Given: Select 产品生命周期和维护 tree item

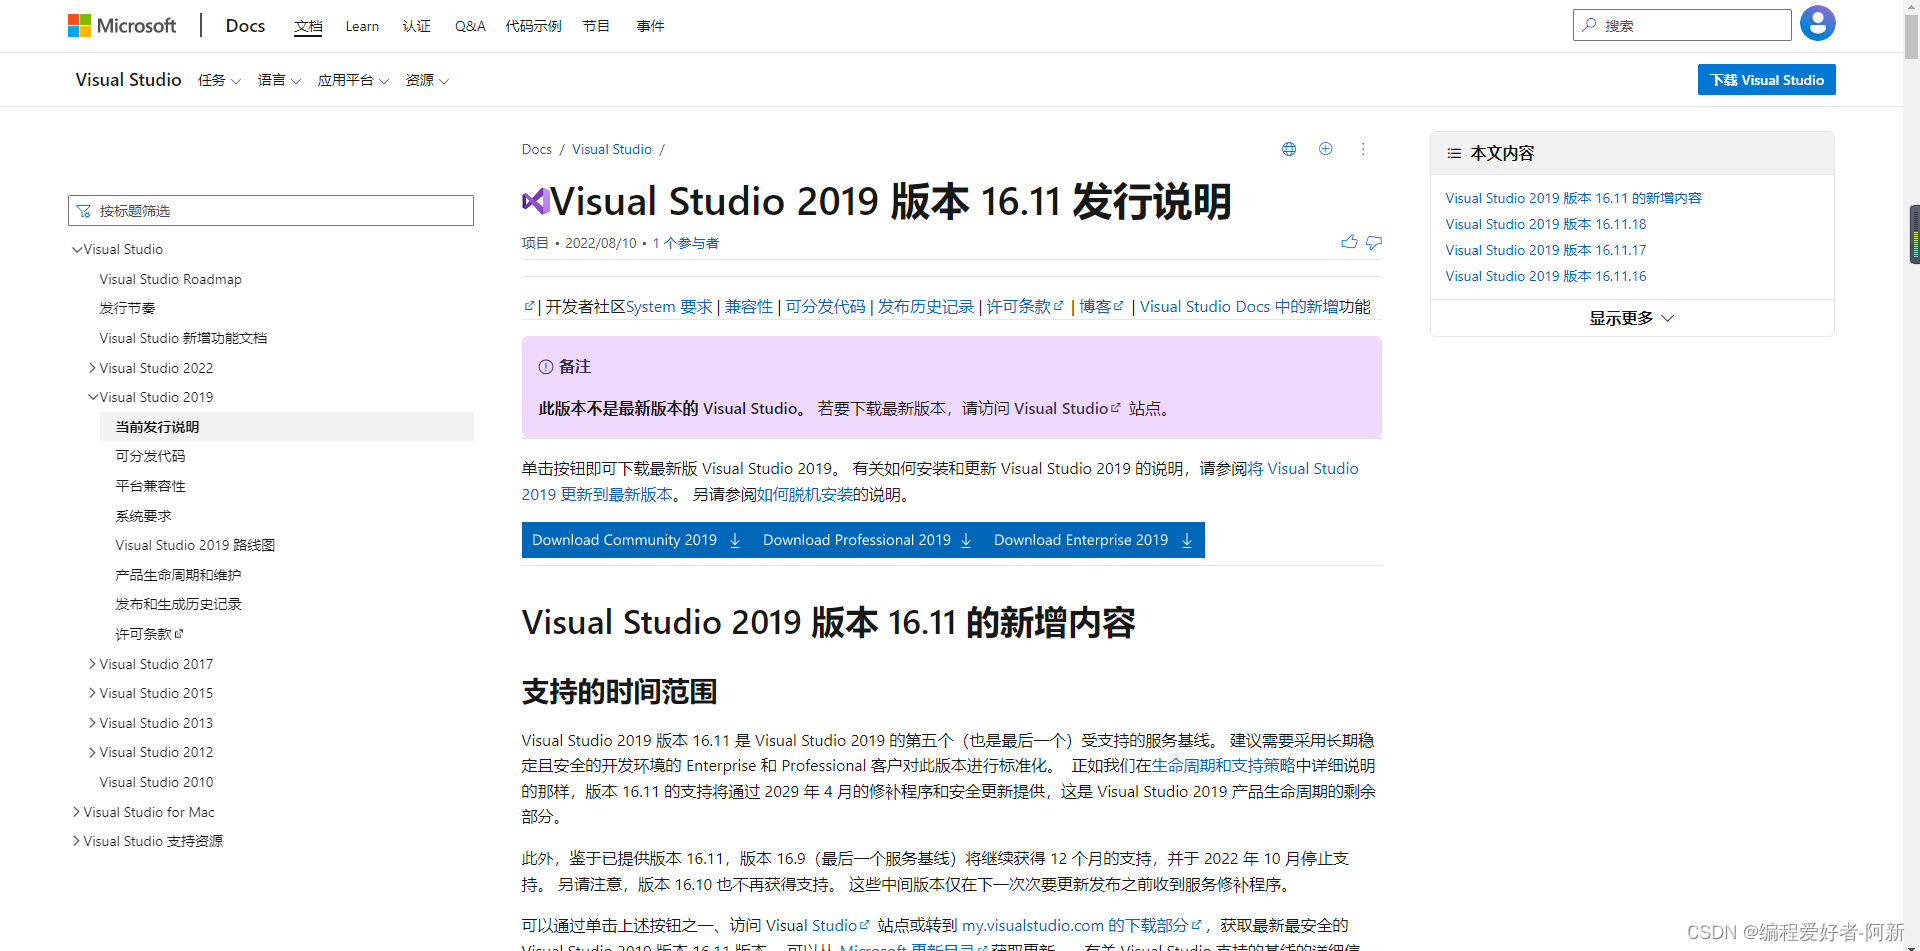Looking at the screenshot, I should tap(178, 575).
